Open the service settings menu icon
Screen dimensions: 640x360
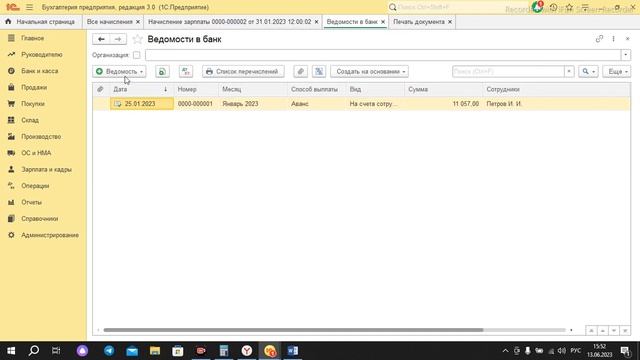point(585,7)
